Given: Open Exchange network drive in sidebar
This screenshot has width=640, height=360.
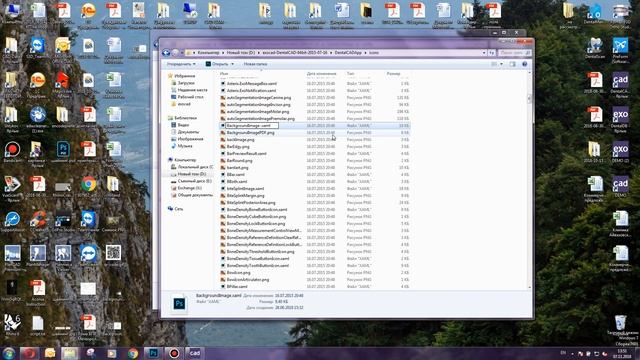Looking at the screenshot, I should coord(189,188).
